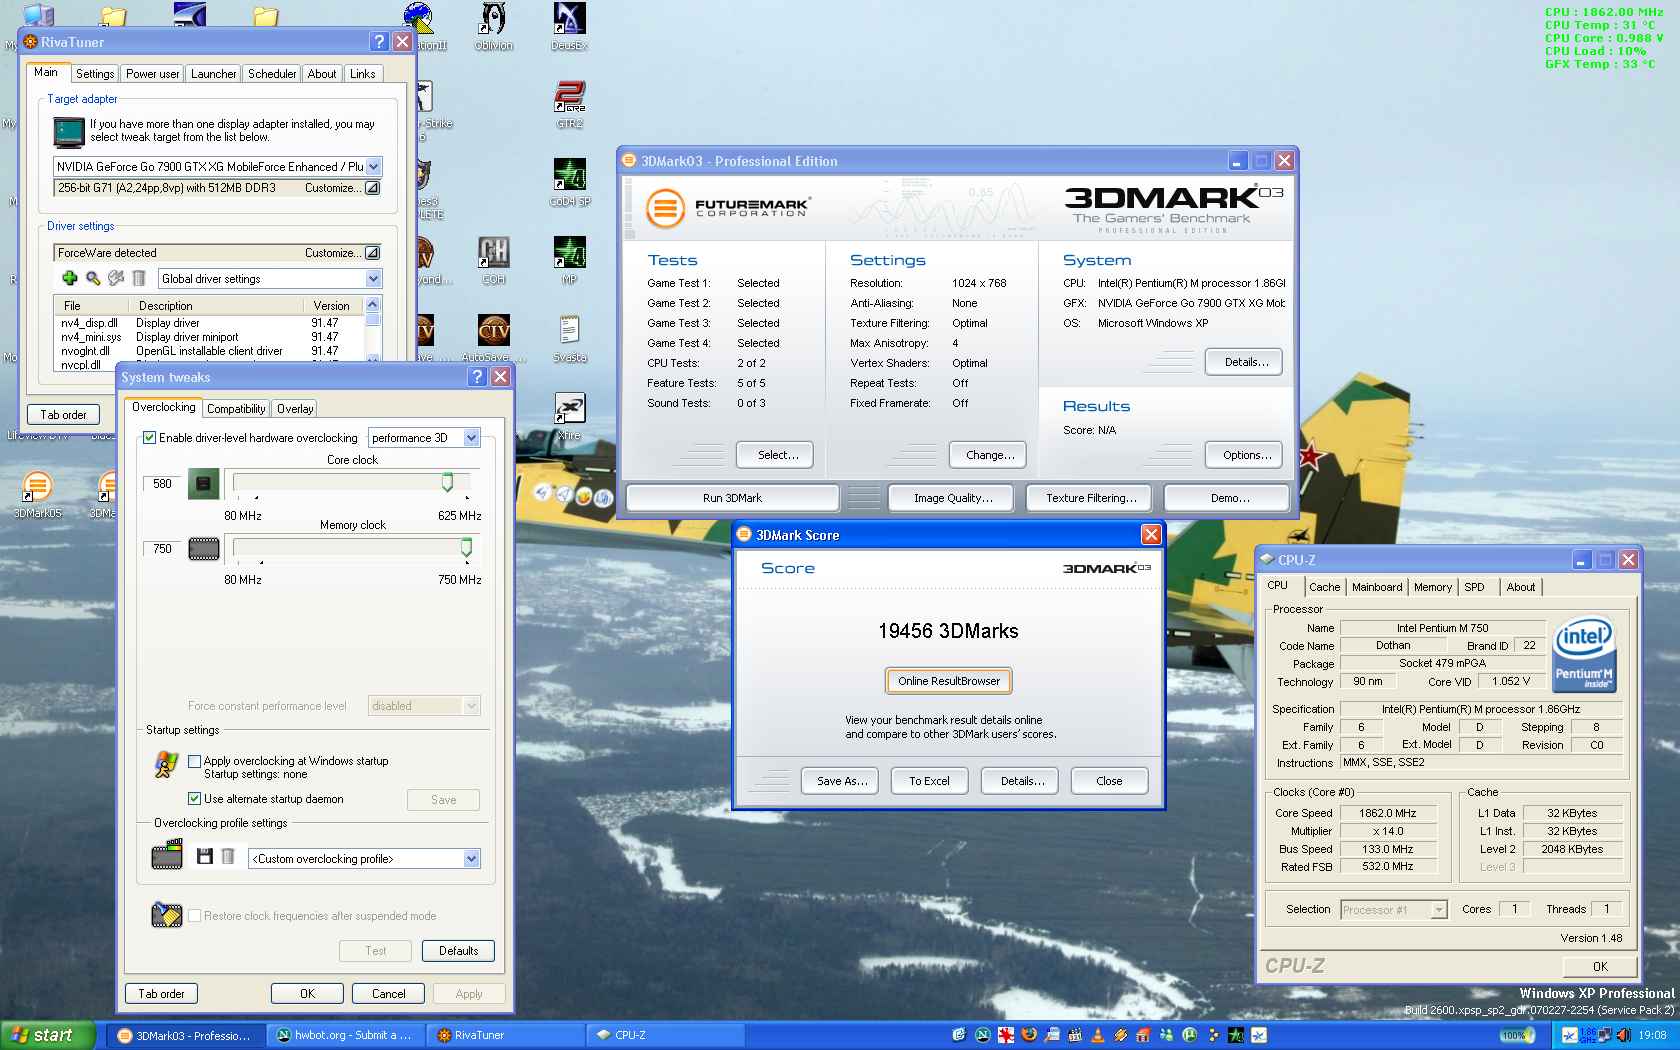The image size is (1680, 1050).
Task: Open the DeusEx desktop shortcut
Action: 569,27
